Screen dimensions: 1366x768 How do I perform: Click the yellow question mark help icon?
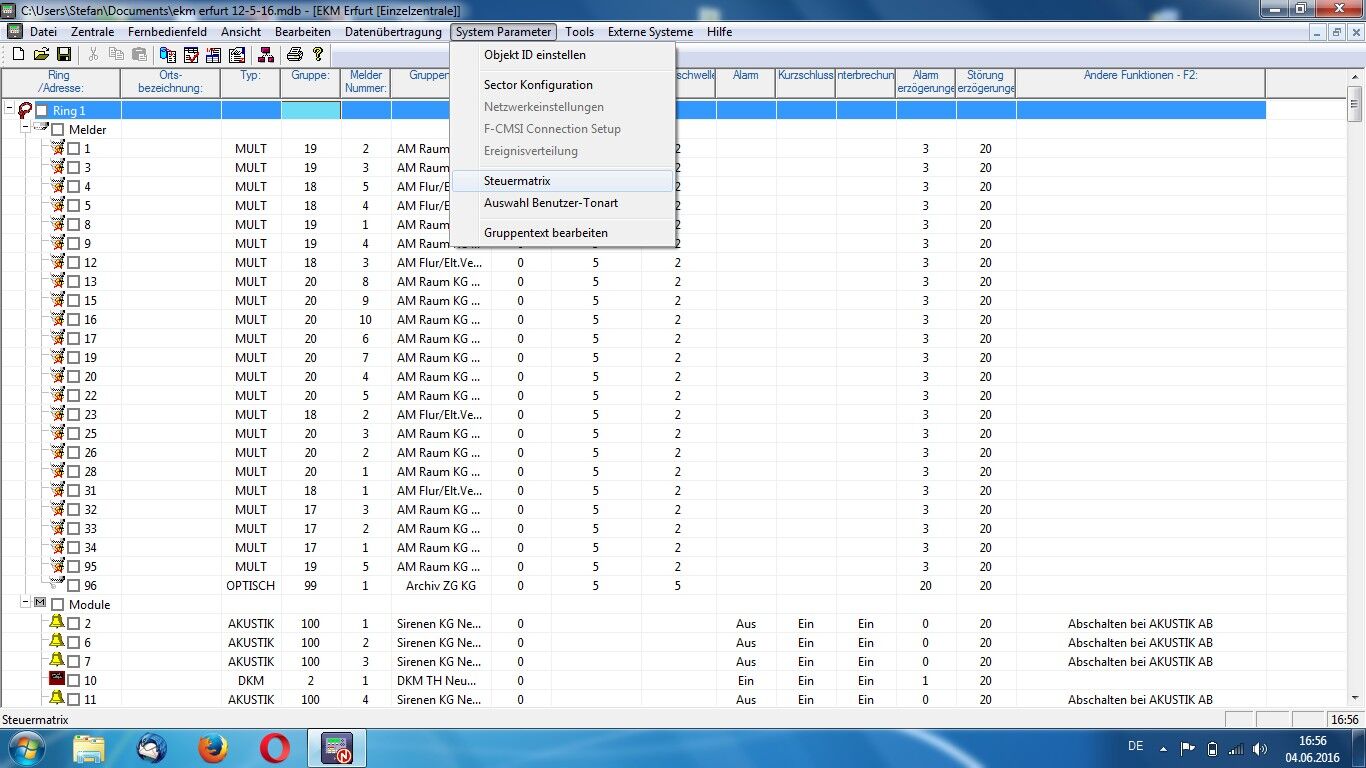click(318, 54)
